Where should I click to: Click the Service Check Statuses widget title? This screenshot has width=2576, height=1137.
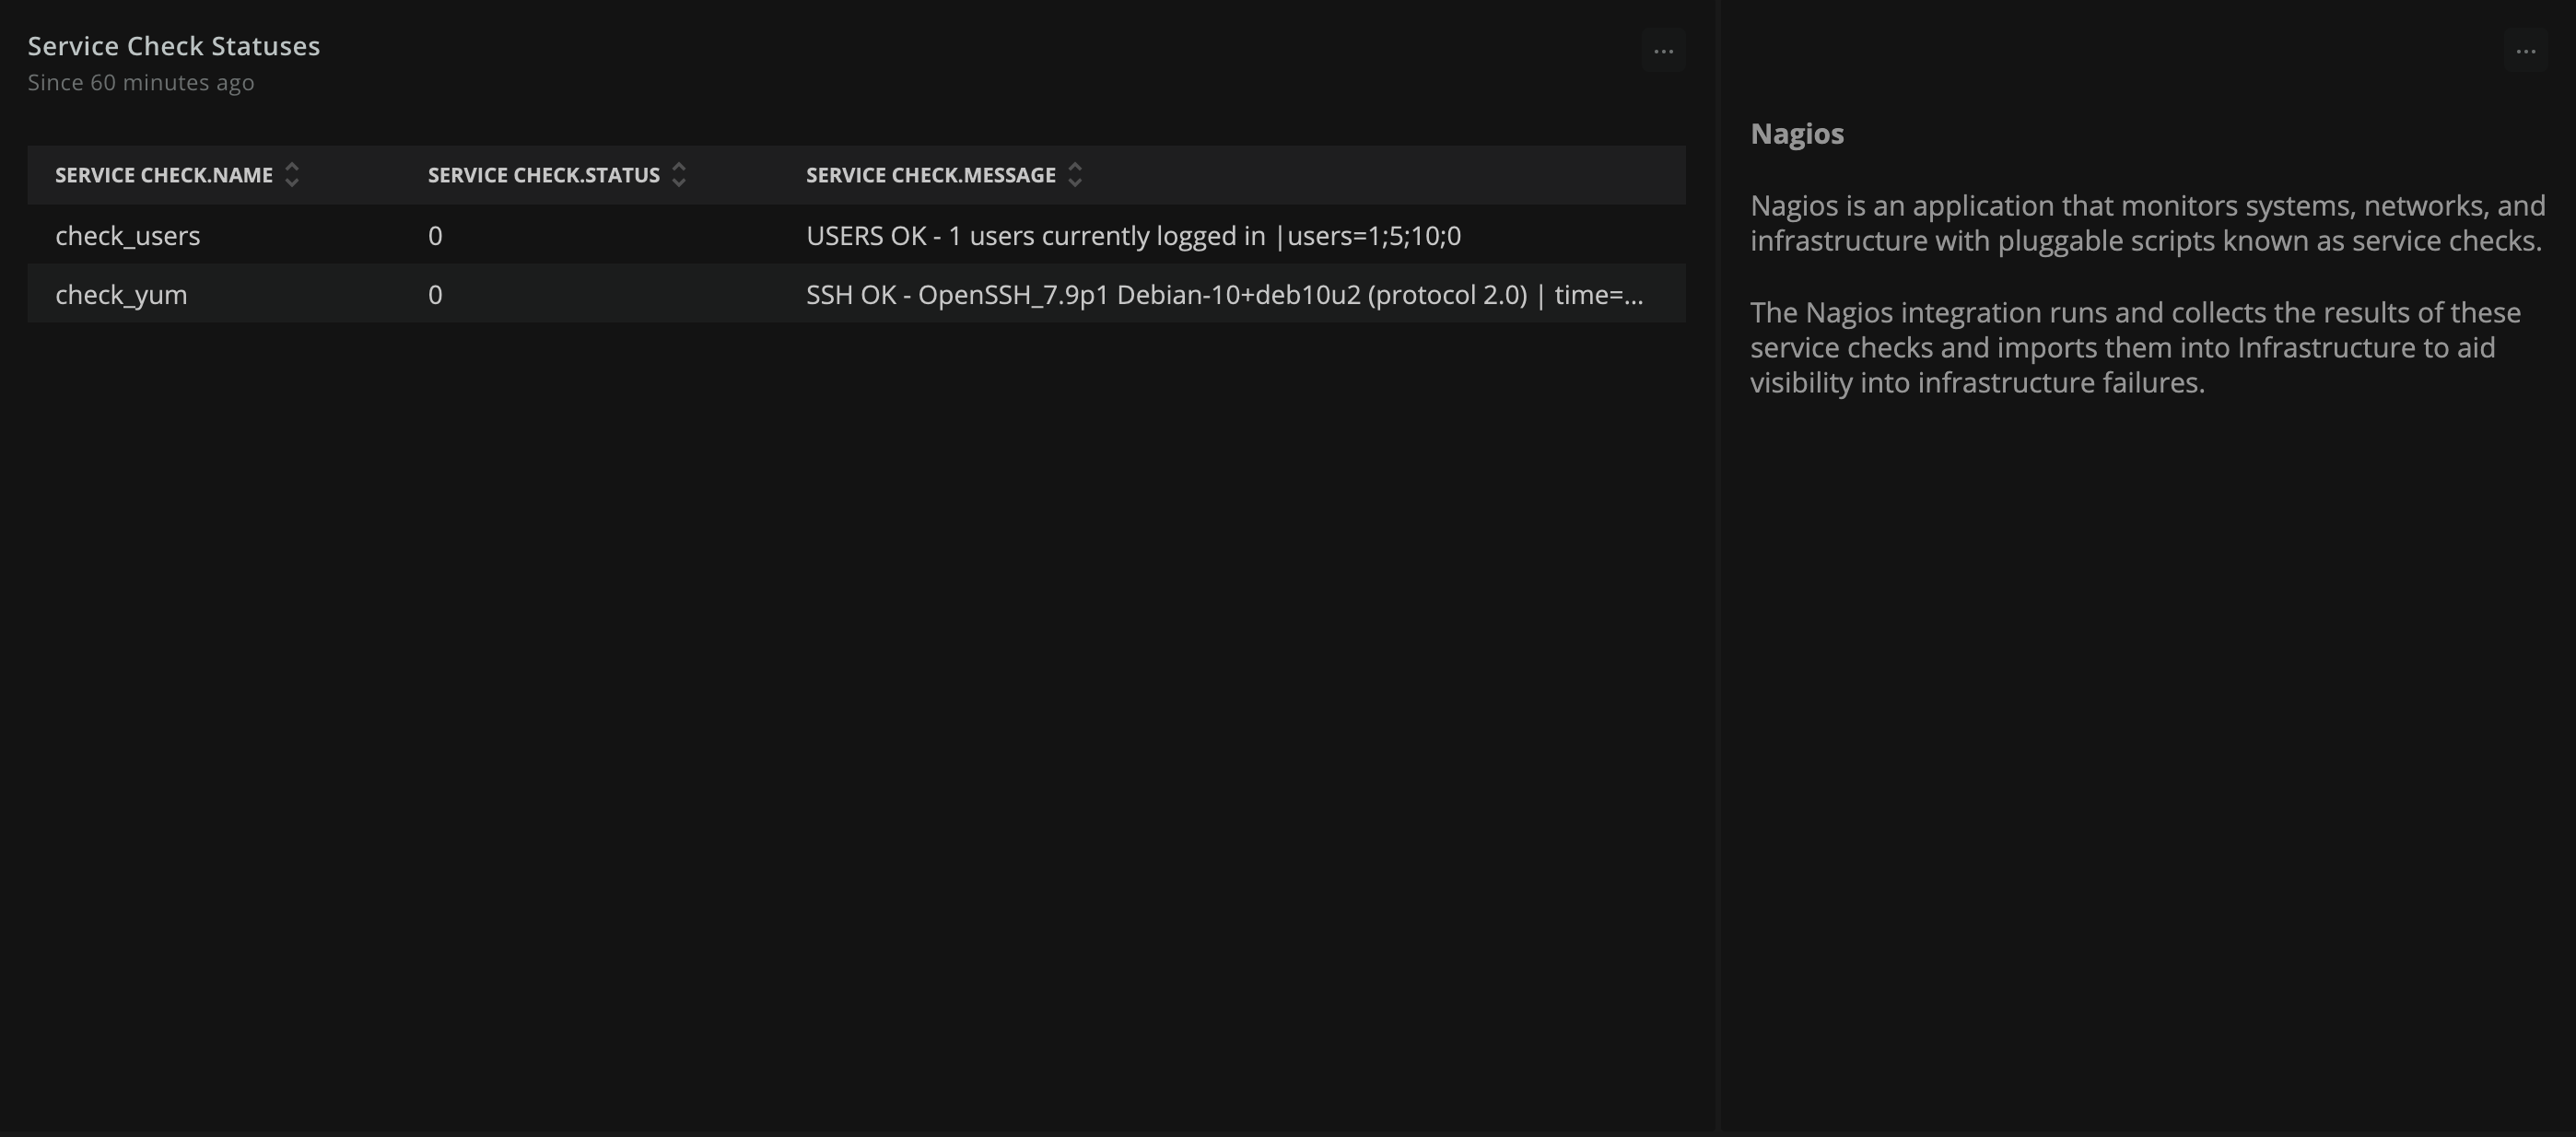point(174,46)
